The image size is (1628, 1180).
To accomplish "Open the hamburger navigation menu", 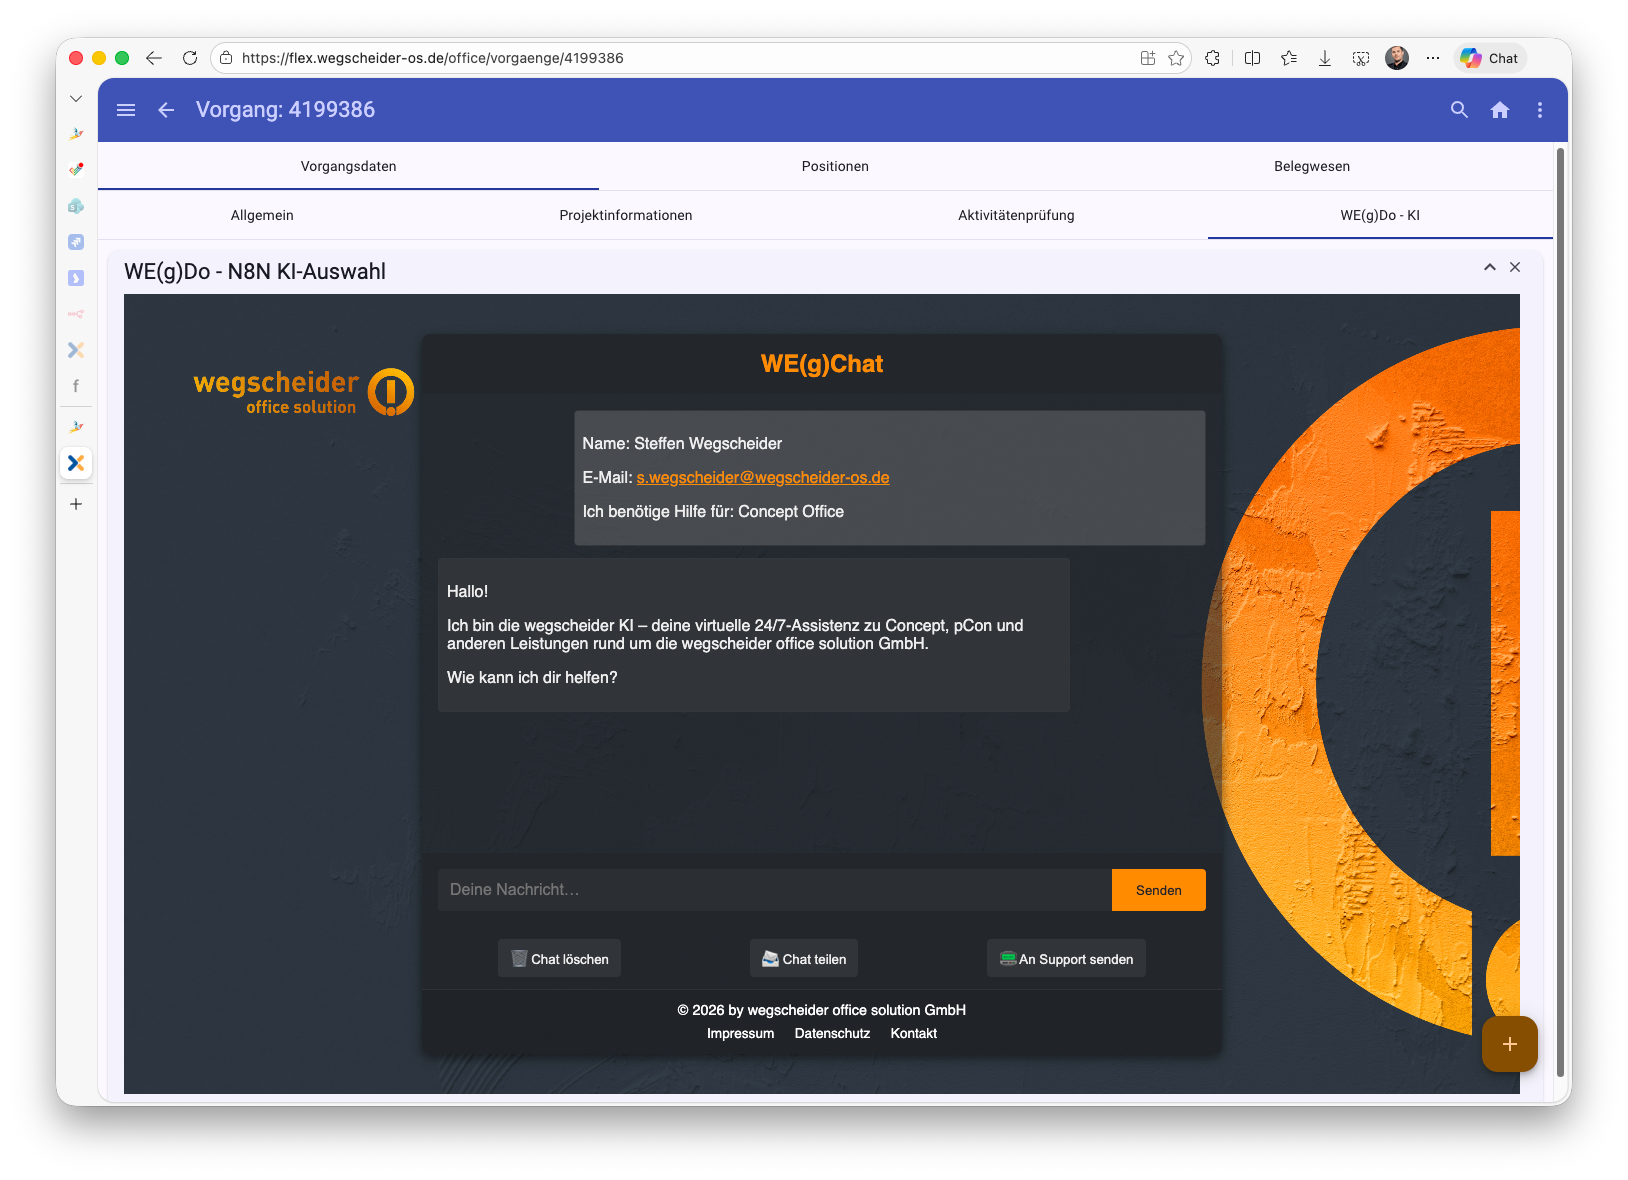I will click(126, 110).
